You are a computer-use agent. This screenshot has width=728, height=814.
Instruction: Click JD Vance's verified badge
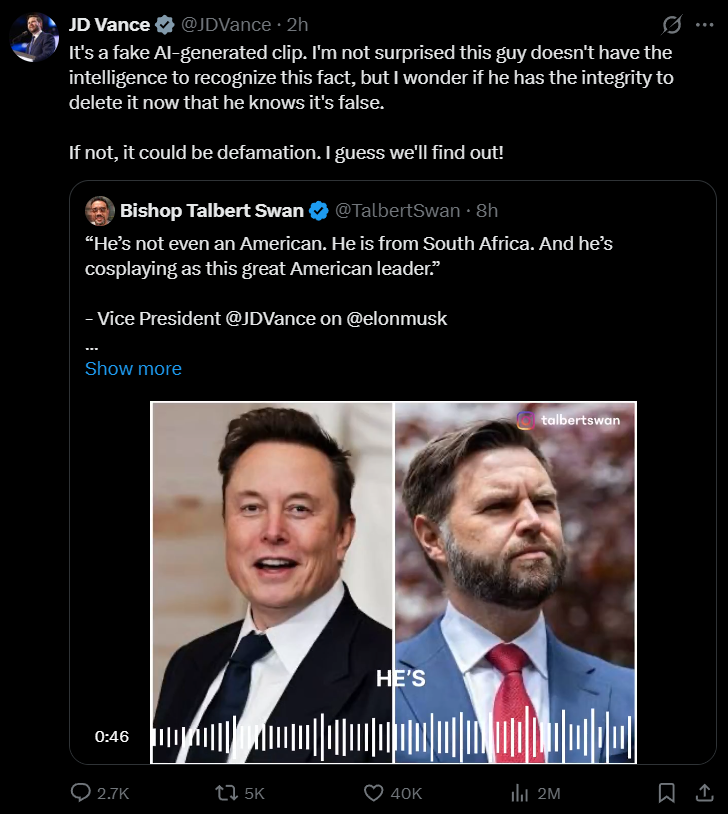coord(165,24)
